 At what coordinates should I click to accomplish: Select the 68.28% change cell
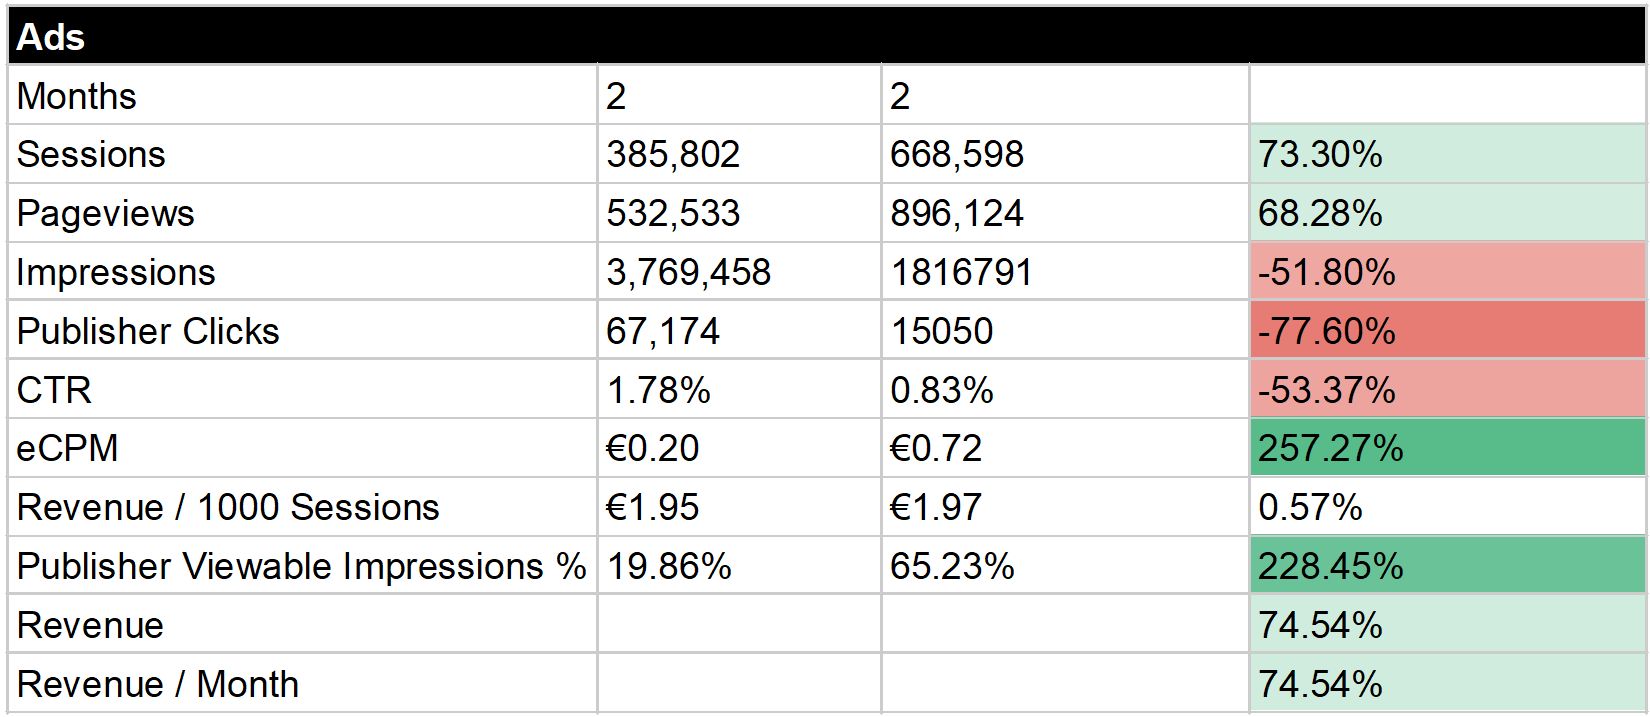[1320, 214]
